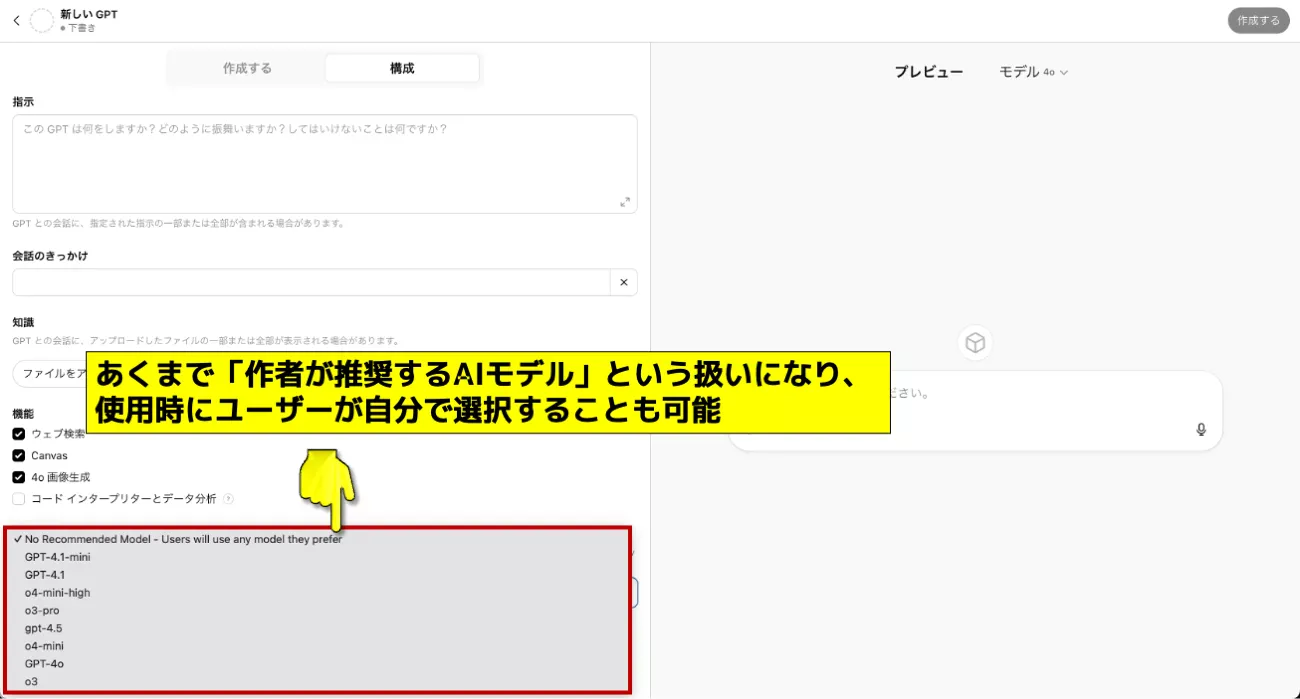This screenshot has height=699, width=1300.
Task: Click the back arrow beside 新しい GPT
Action: 16,20
